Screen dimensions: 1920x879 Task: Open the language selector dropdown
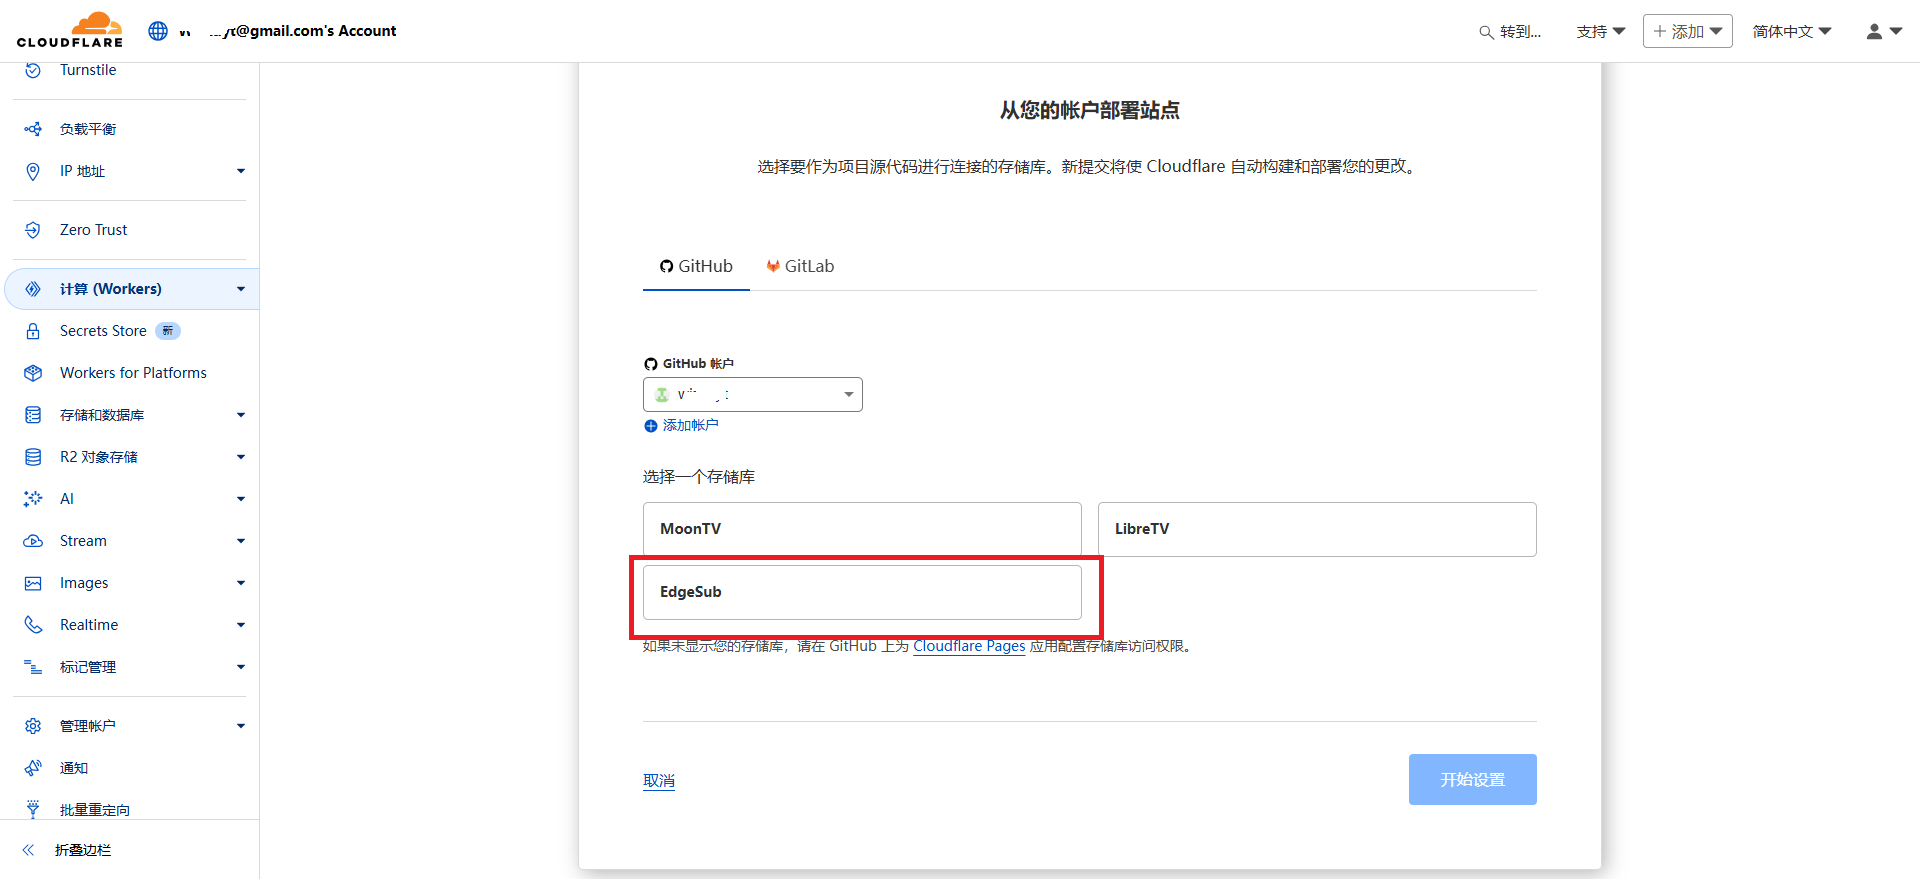point(1791,31)
